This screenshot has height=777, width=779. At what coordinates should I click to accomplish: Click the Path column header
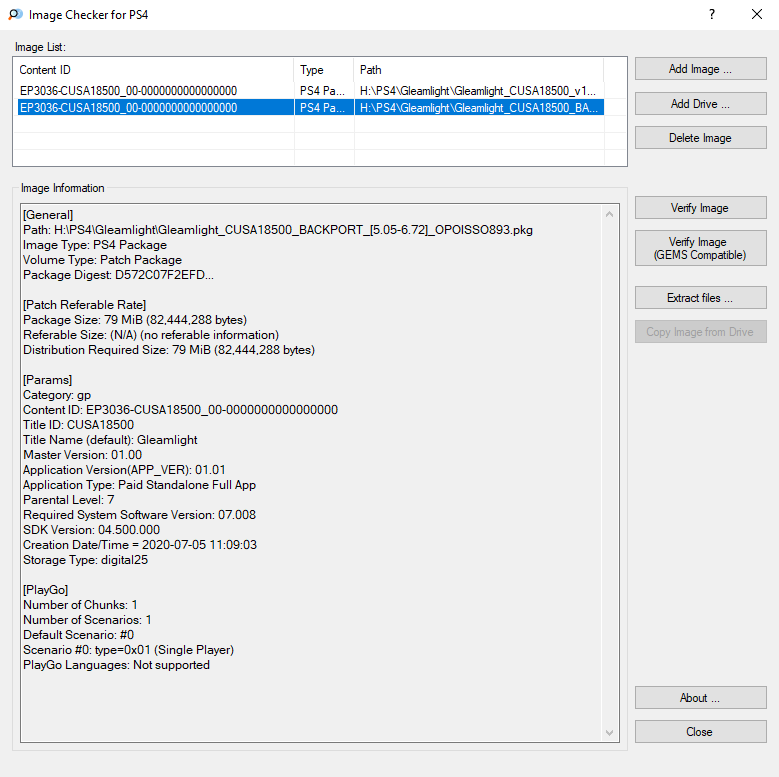(x=479, y=70)
